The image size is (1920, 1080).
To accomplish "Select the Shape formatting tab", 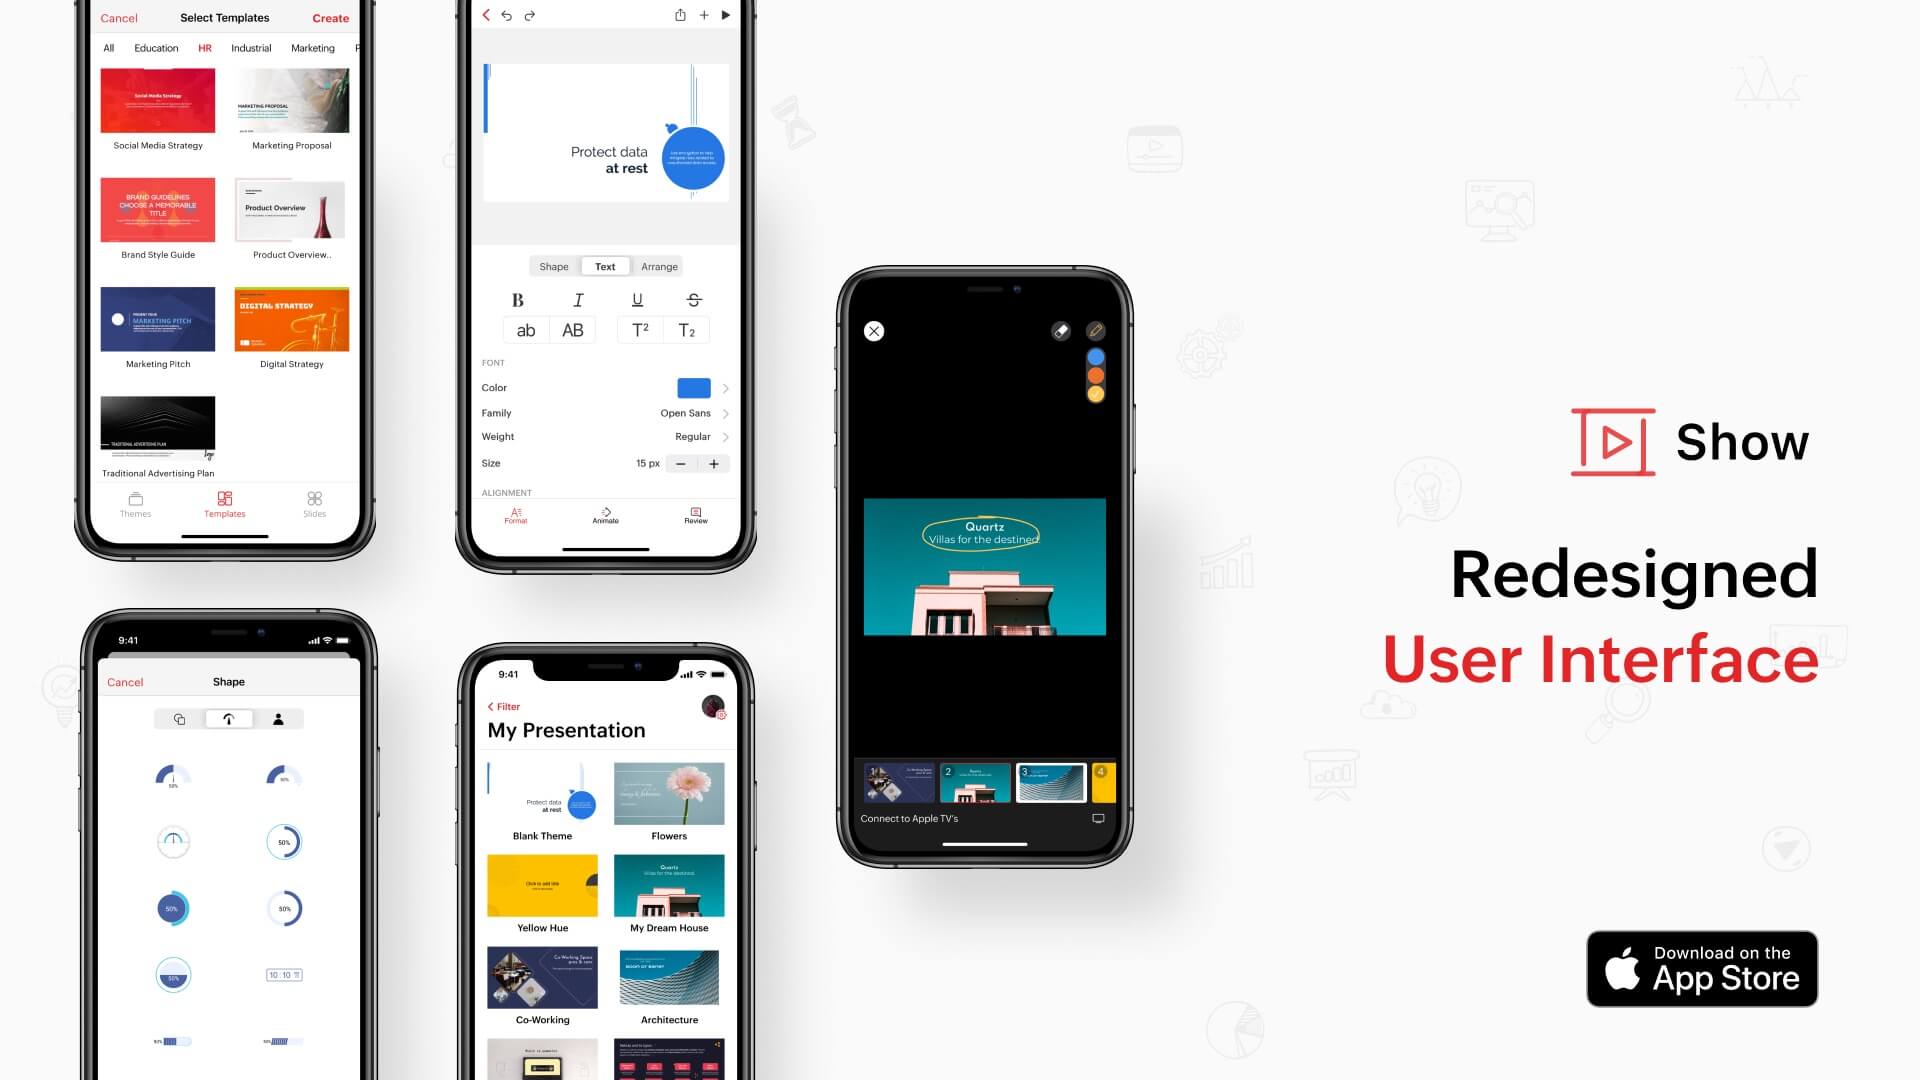I will [554, 265].
